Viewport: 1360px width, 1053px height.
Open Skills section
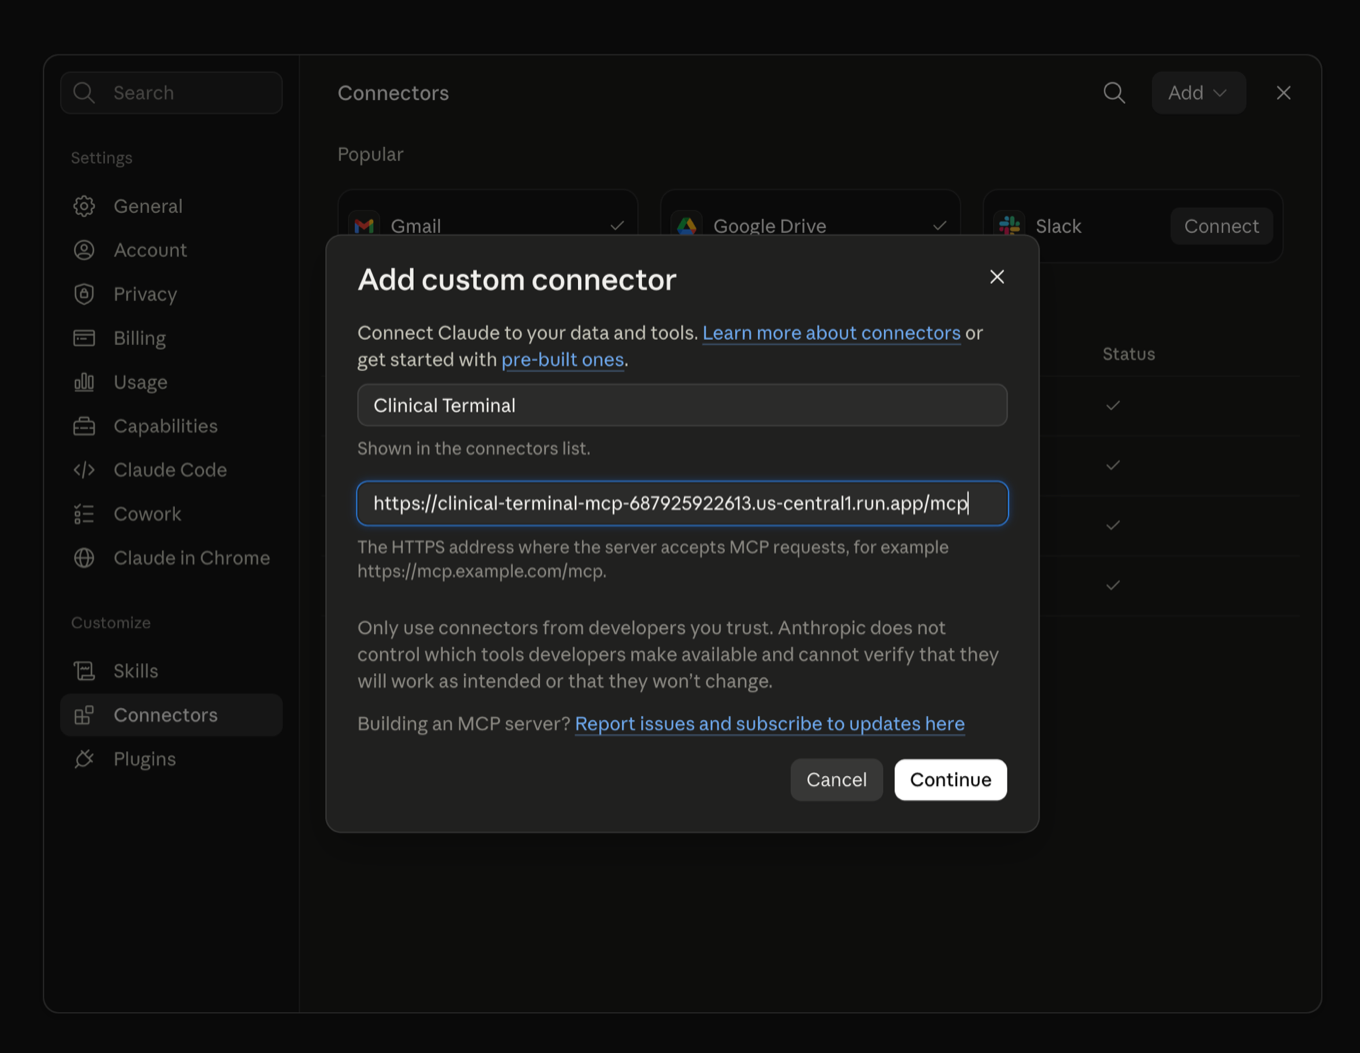(172, 671)
